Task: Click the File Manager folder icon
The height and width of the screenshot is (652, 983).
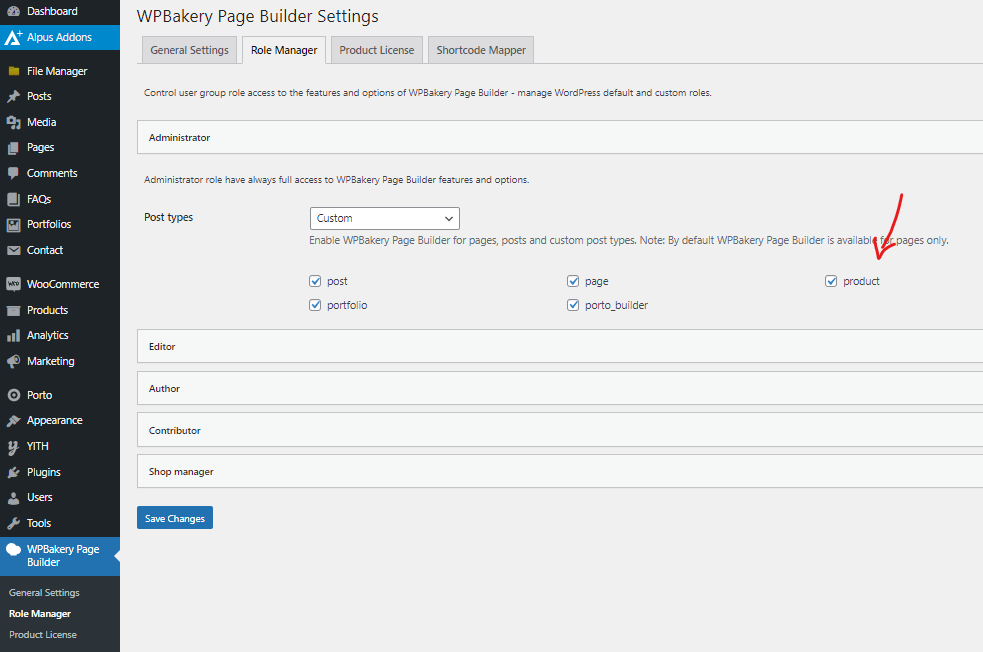Action: pyautogui.click(x=13, y=71)
